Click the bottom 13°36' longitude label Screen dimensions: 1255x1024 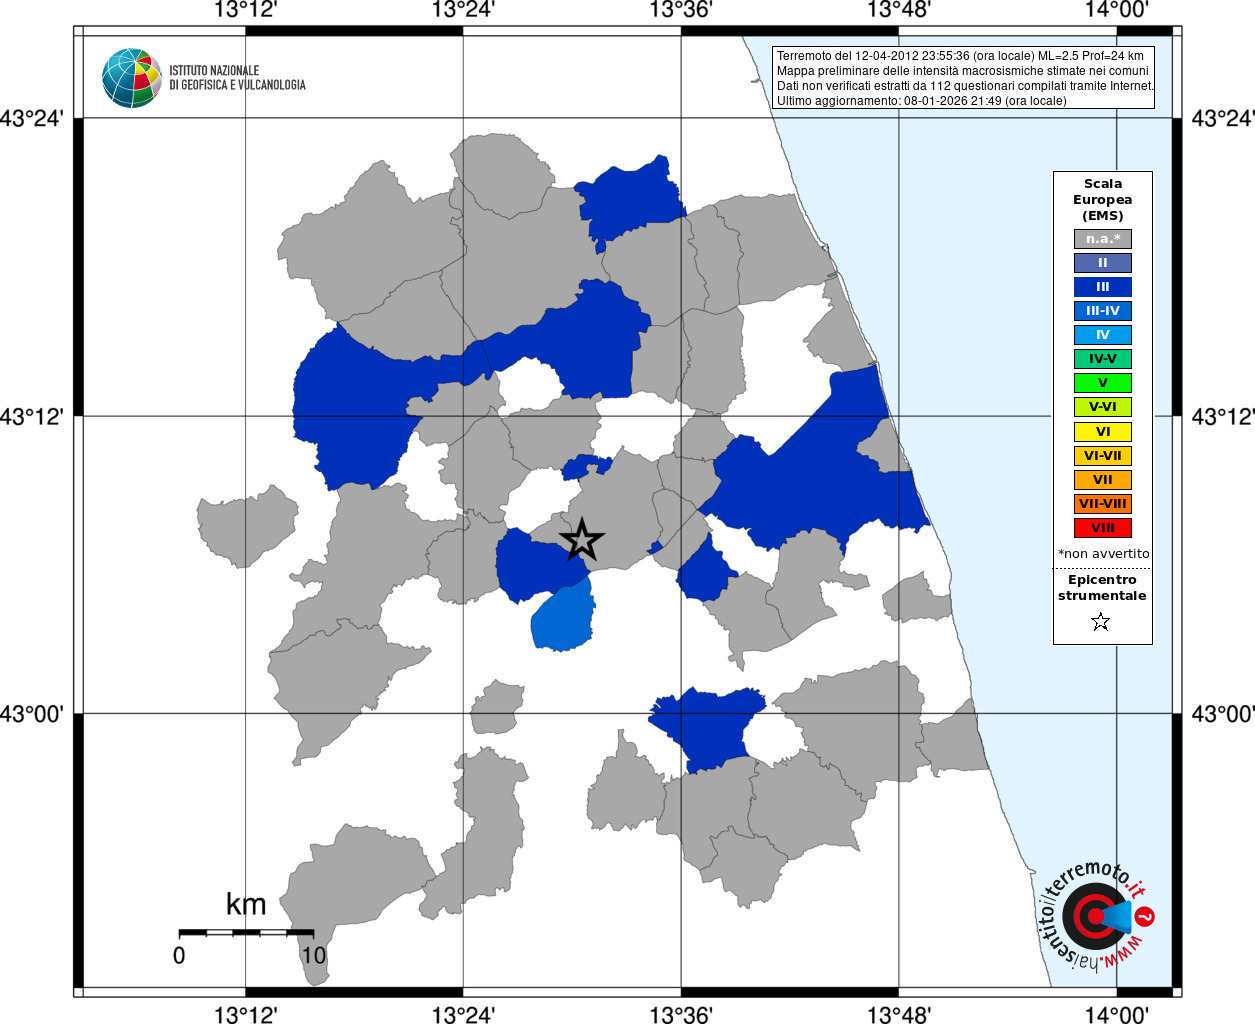(681, 1014)
